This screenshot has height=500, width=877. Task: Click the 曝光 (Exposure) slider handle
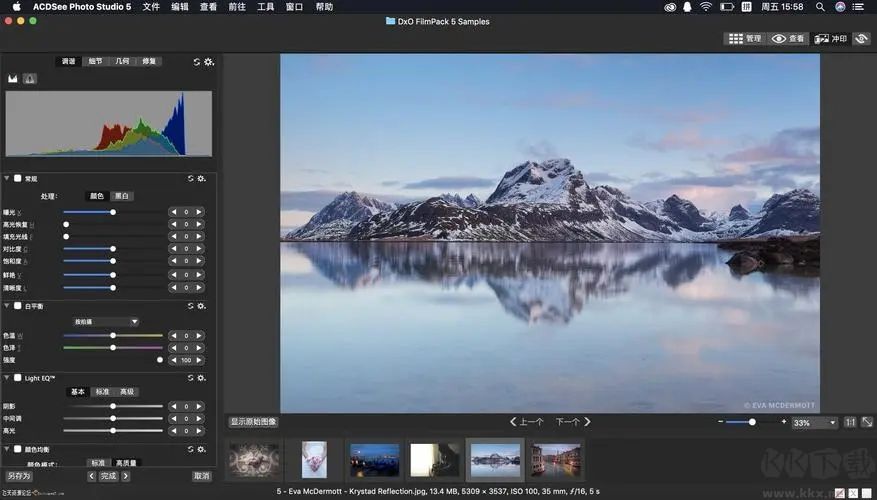pyautogui.click(x=113, y=212)
